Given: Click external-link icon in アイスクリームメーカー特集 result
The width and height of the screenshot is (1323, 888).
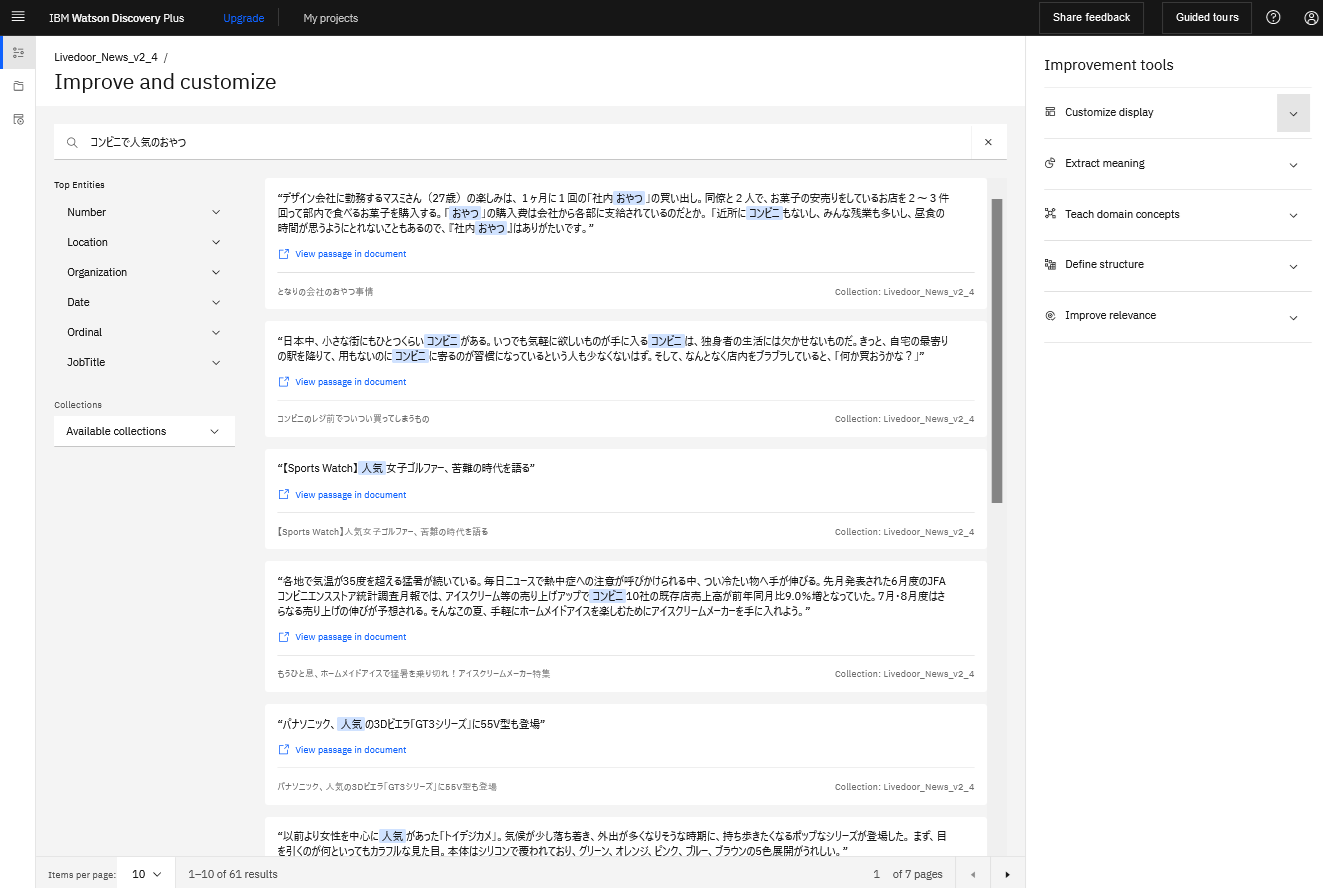Looking at the screenshot, I should click(x=284, y=637).
